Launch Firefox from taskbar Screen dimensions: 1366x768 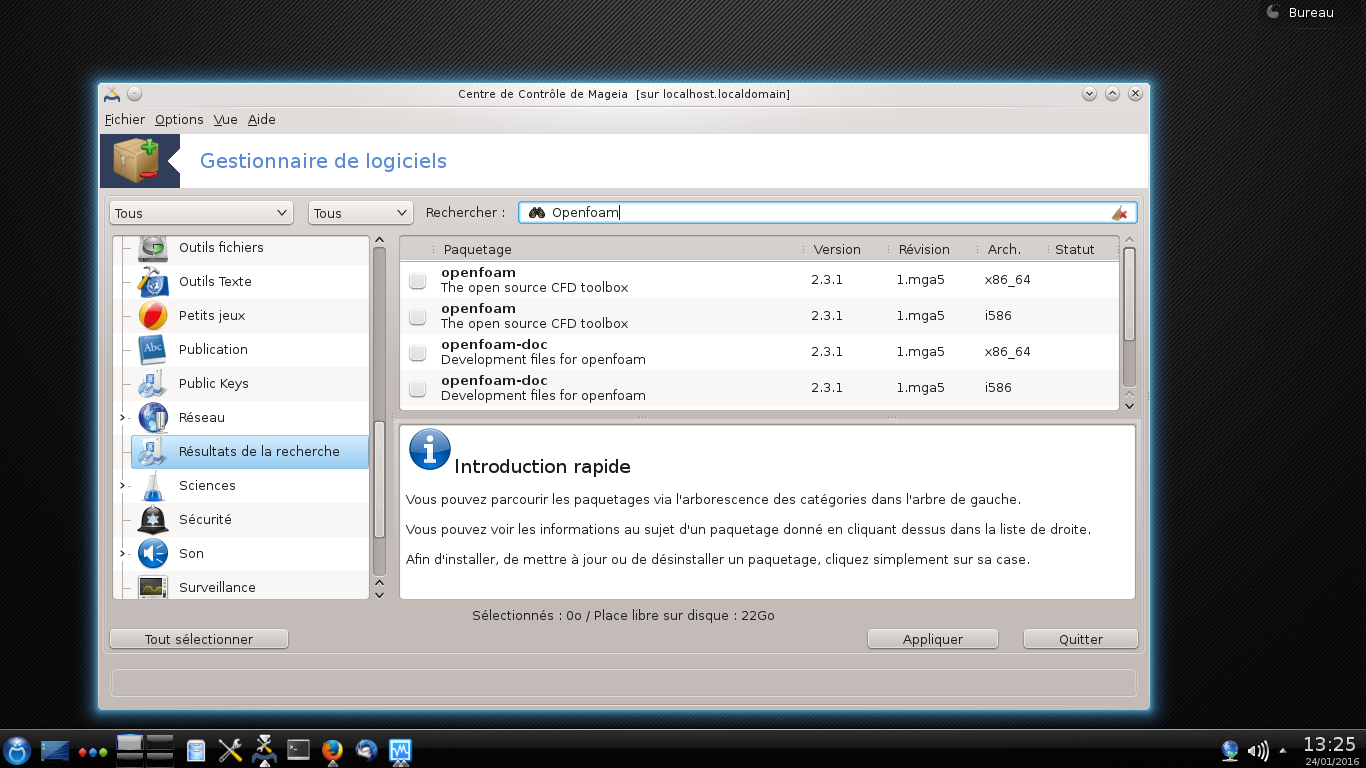click(332, 750)
